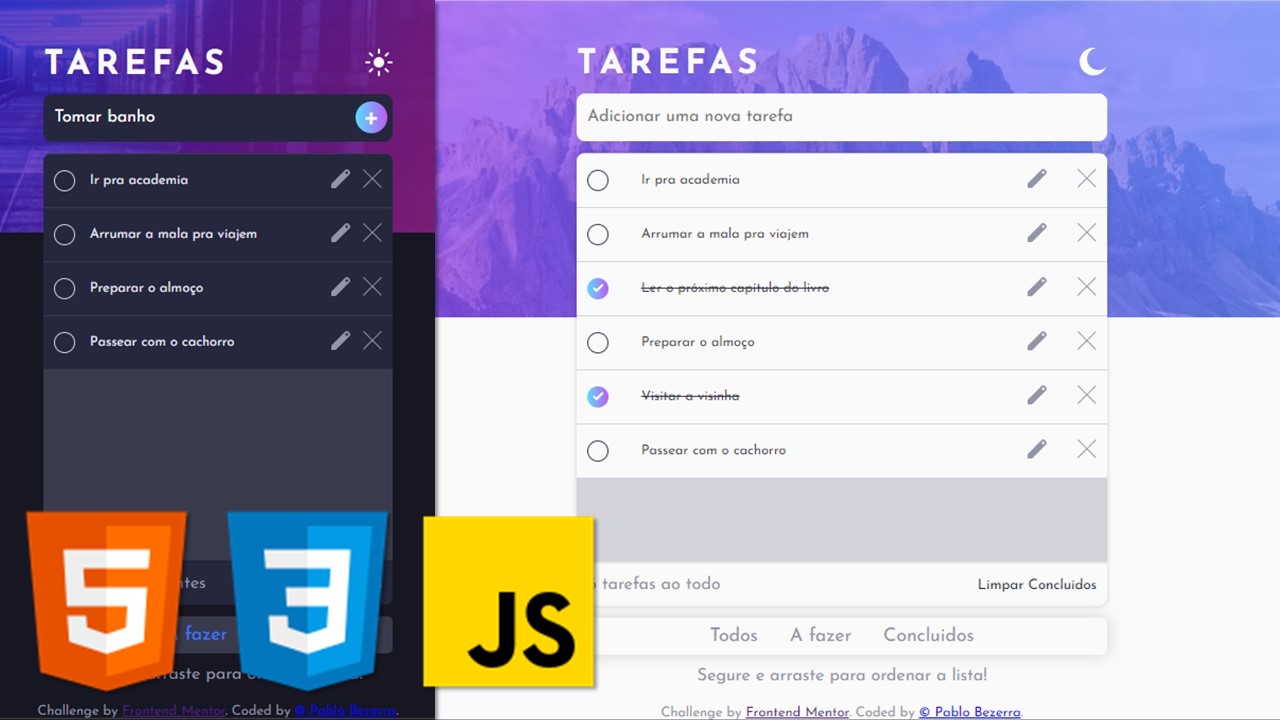1280x720 pixels.
Task: Select 'Visitar a vizinha' task text
Action: [690, 396]
